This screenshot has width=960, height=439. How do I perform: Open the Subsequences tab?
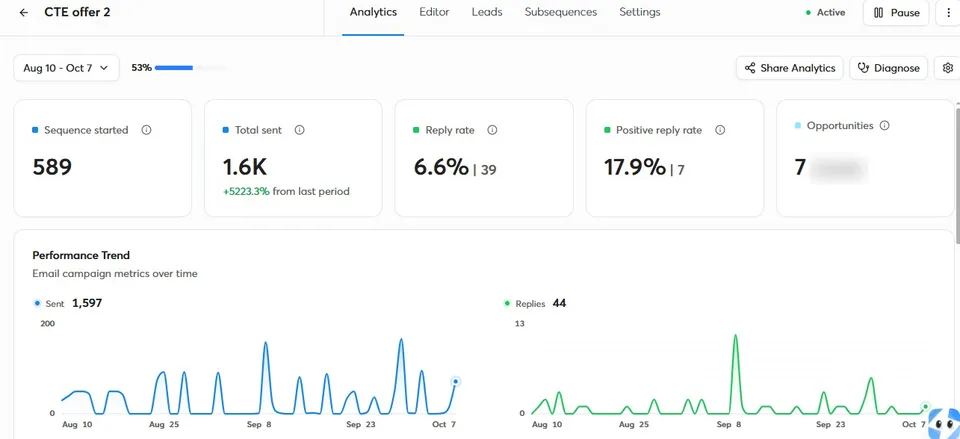click(561, 12)
